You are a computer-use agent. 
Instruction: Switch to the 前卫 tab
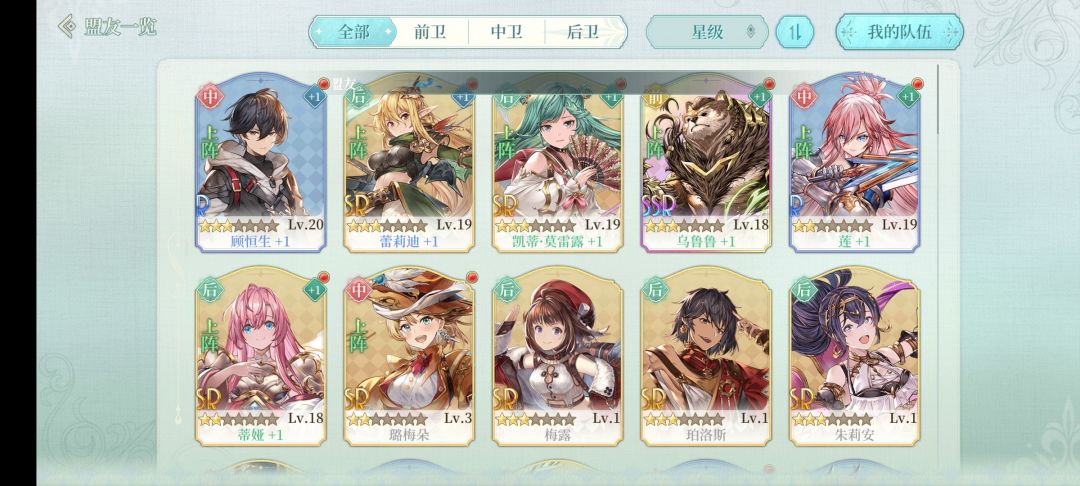pyautogui.click(x=430, y=32)
